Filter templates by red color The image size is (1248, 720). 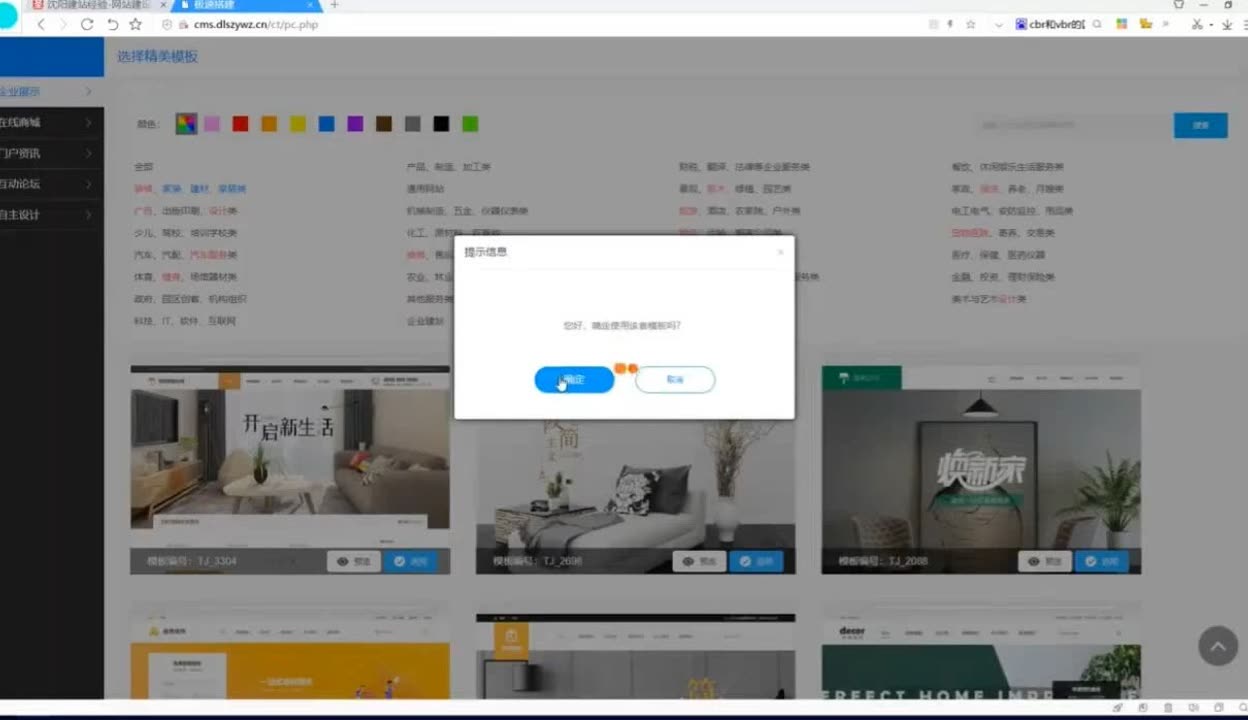pyautogui.click(x=240, y=124)
